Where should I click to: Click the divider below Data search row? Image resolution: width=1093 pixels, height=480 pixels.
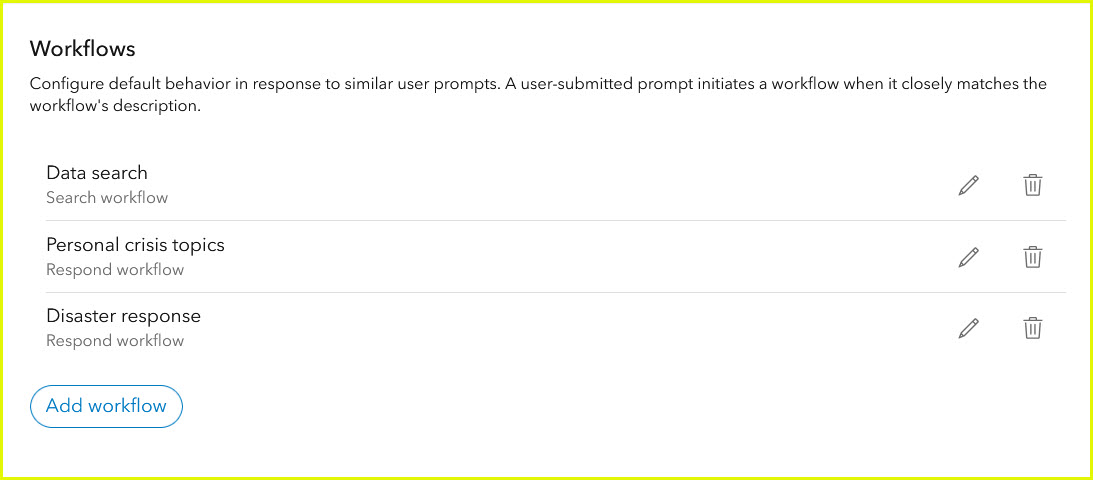548,221
